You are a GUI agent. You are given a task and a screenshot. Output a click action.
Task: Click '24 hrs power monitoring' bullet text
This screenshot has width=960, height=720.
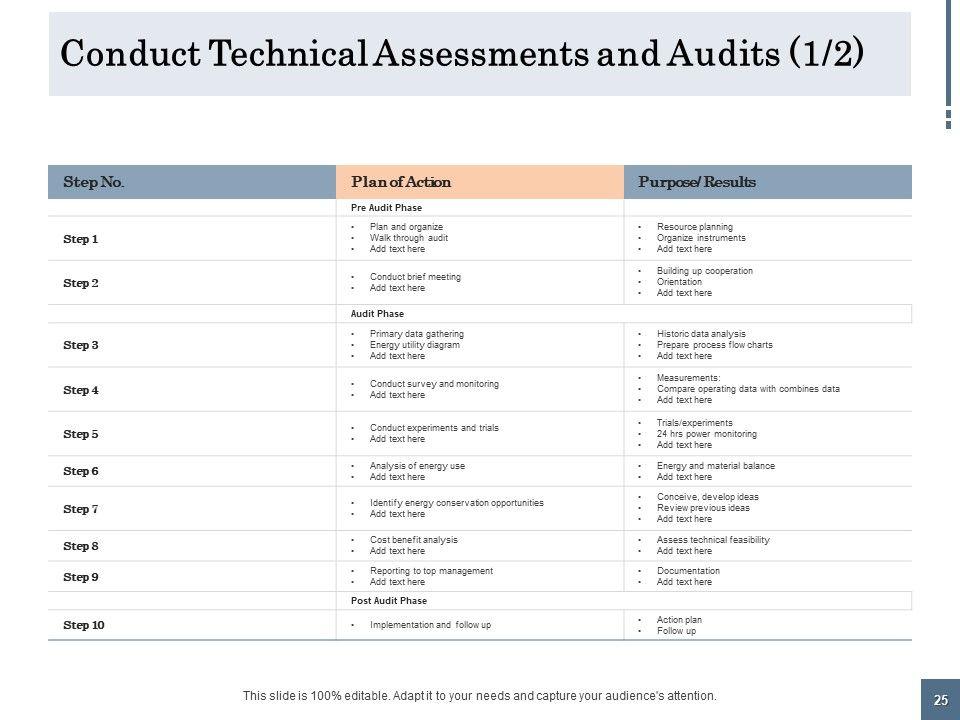[x=706, y=434]
